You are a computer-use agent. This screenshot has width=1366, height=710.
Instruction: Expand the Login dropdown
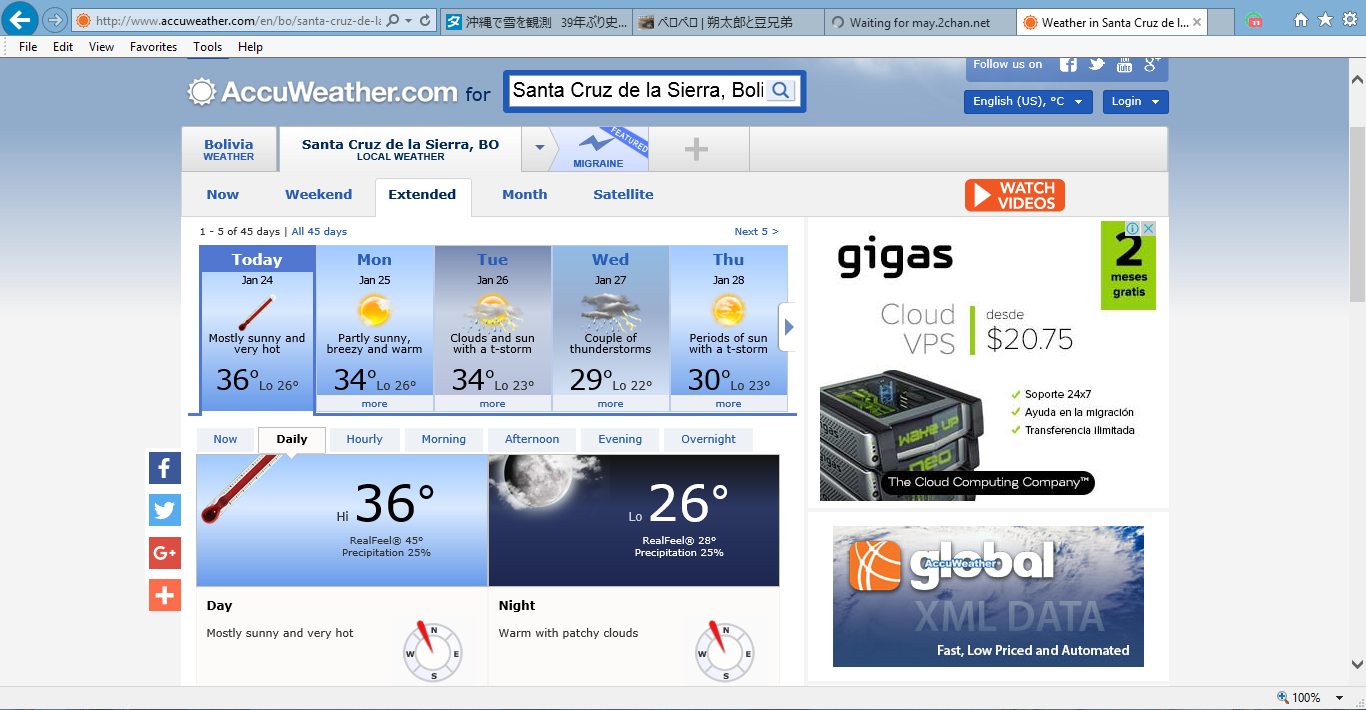click(x=1135, y=101)
